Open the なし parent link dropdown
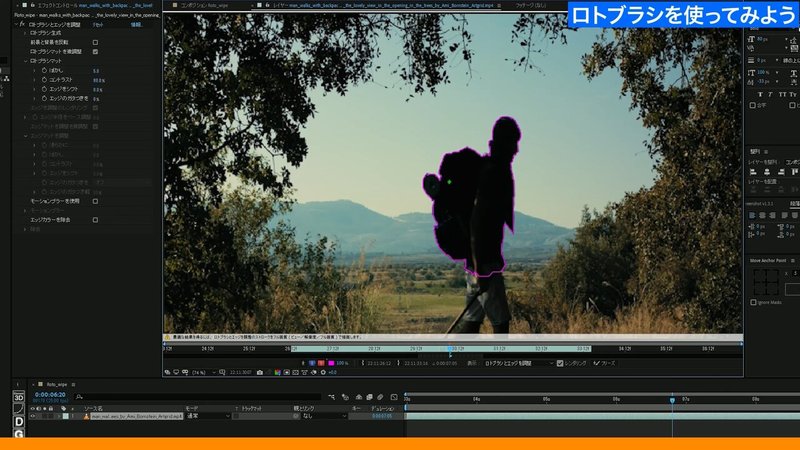 point(324,416)
